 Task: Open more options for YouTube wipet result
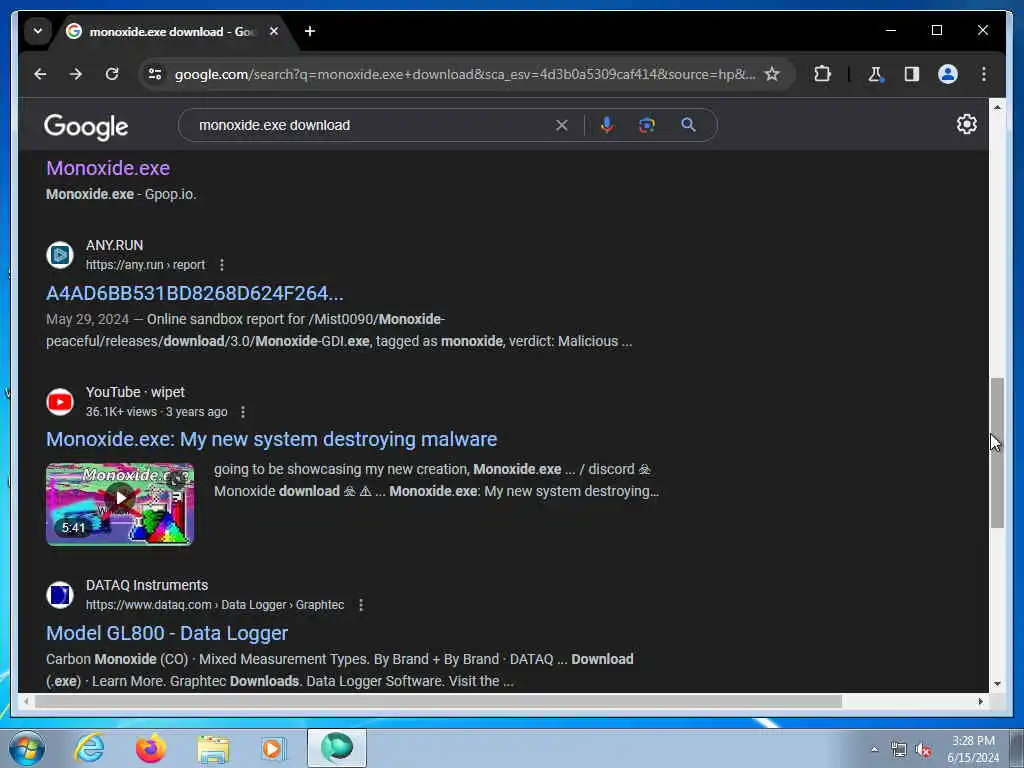click(x=243, y=412)
